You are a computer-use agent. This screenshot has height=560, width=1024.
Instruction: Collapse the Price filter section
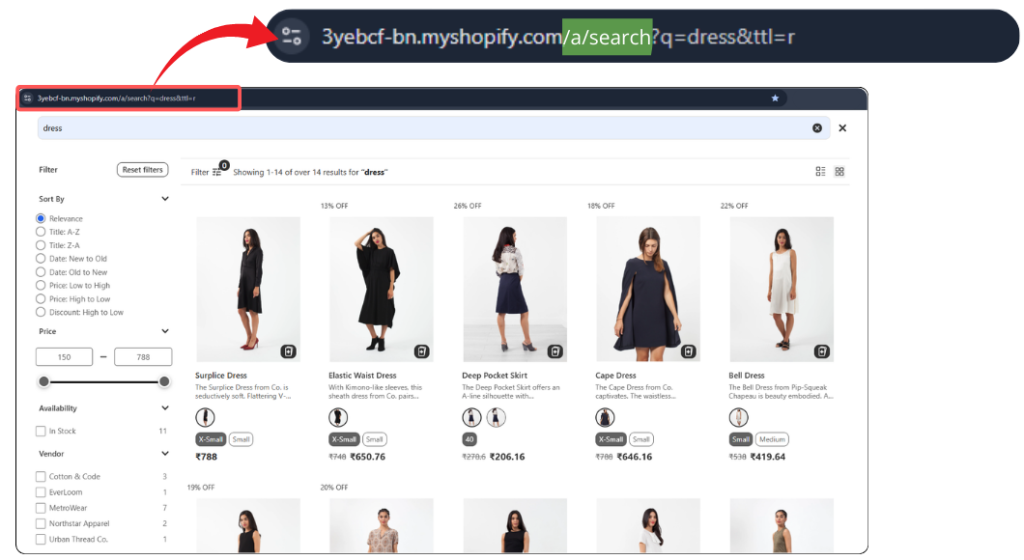coord(165,331)
